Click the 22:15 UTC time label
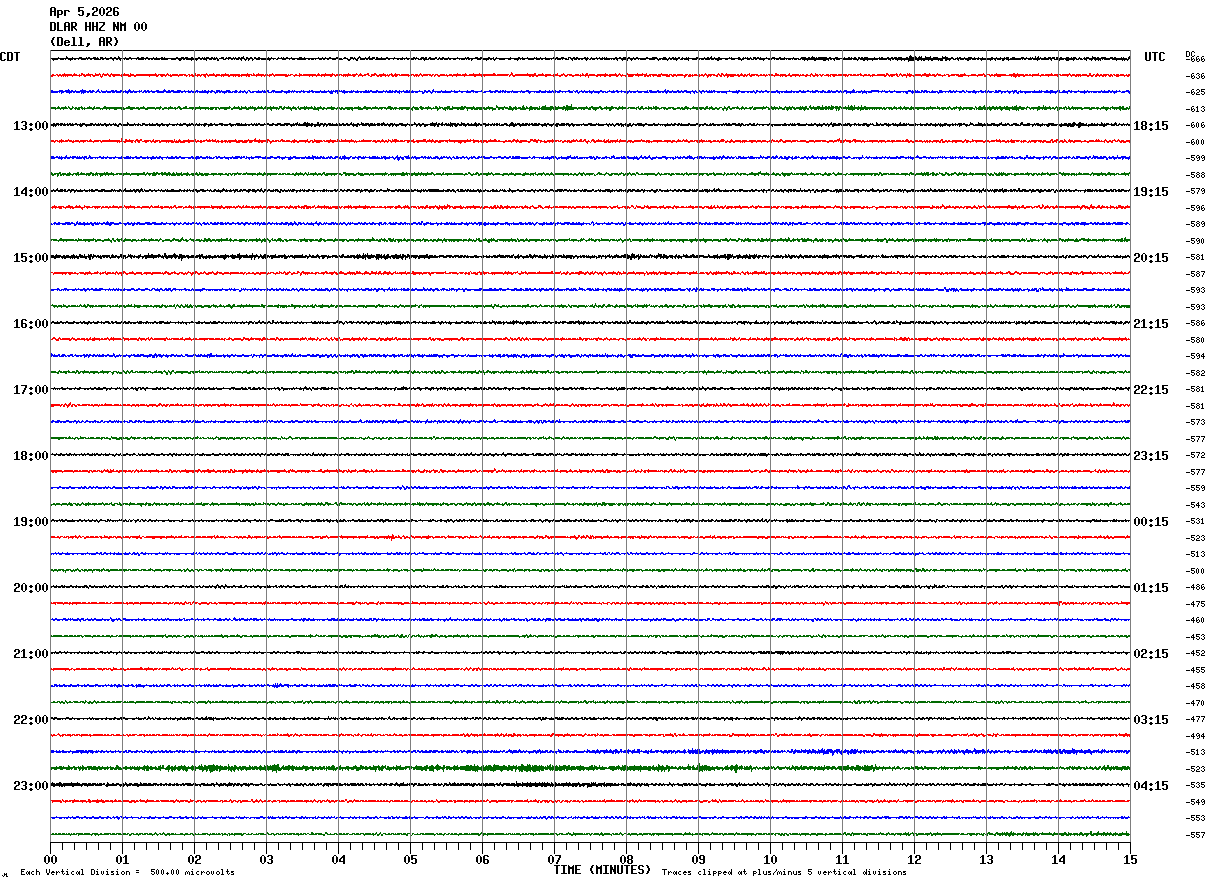 [x=1150, y=390]
